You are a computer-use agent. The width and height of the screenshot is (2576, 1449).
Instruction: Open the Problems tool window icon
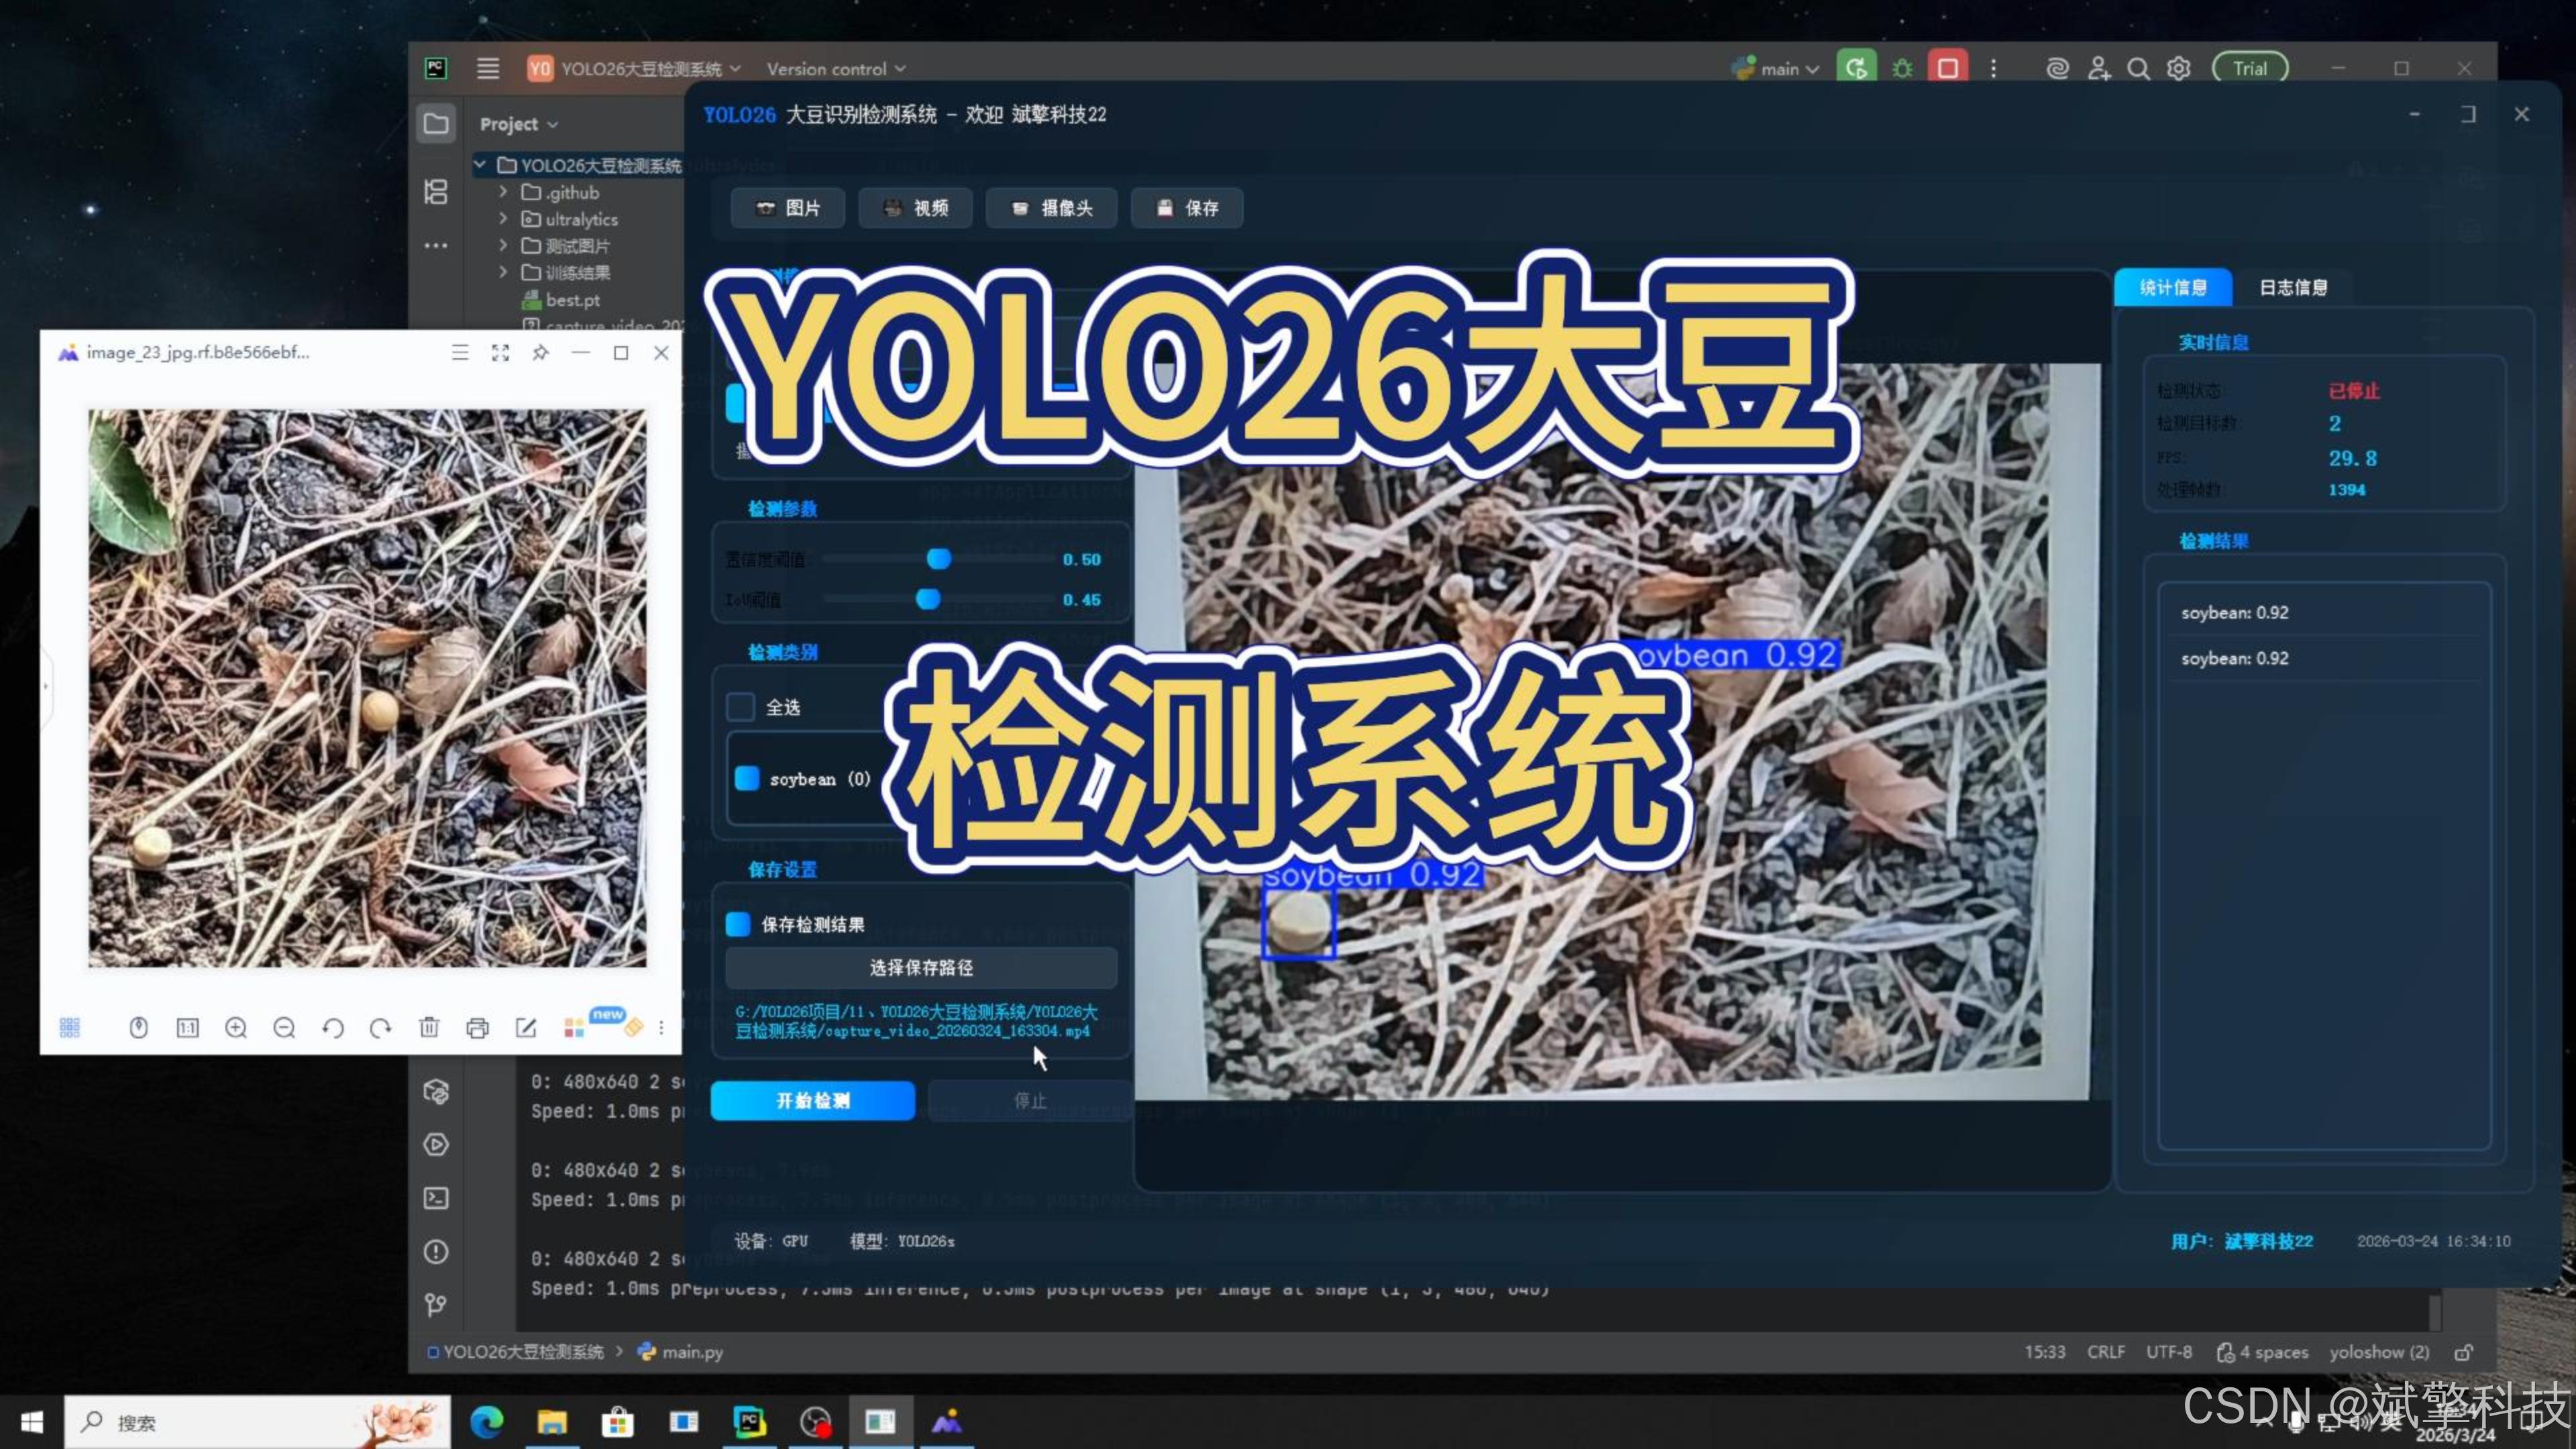click(436, 1251)
